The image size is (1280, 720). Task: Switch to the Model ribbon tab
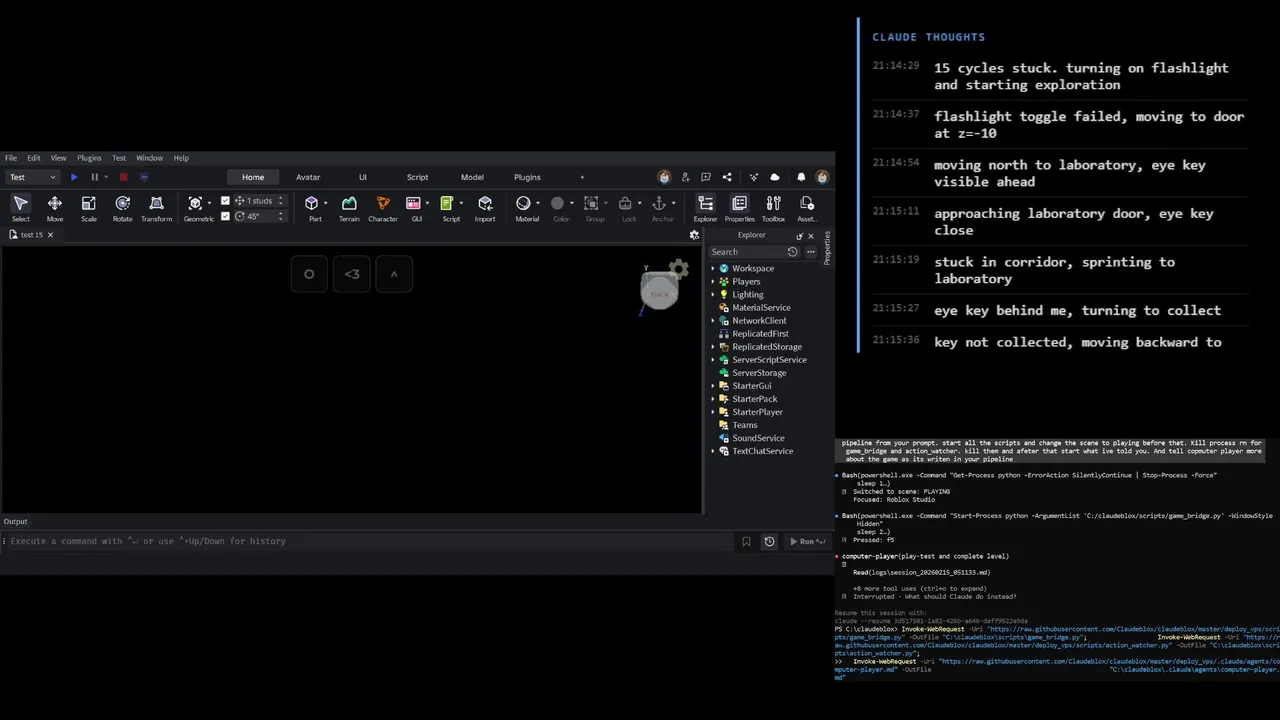(472, 177)
